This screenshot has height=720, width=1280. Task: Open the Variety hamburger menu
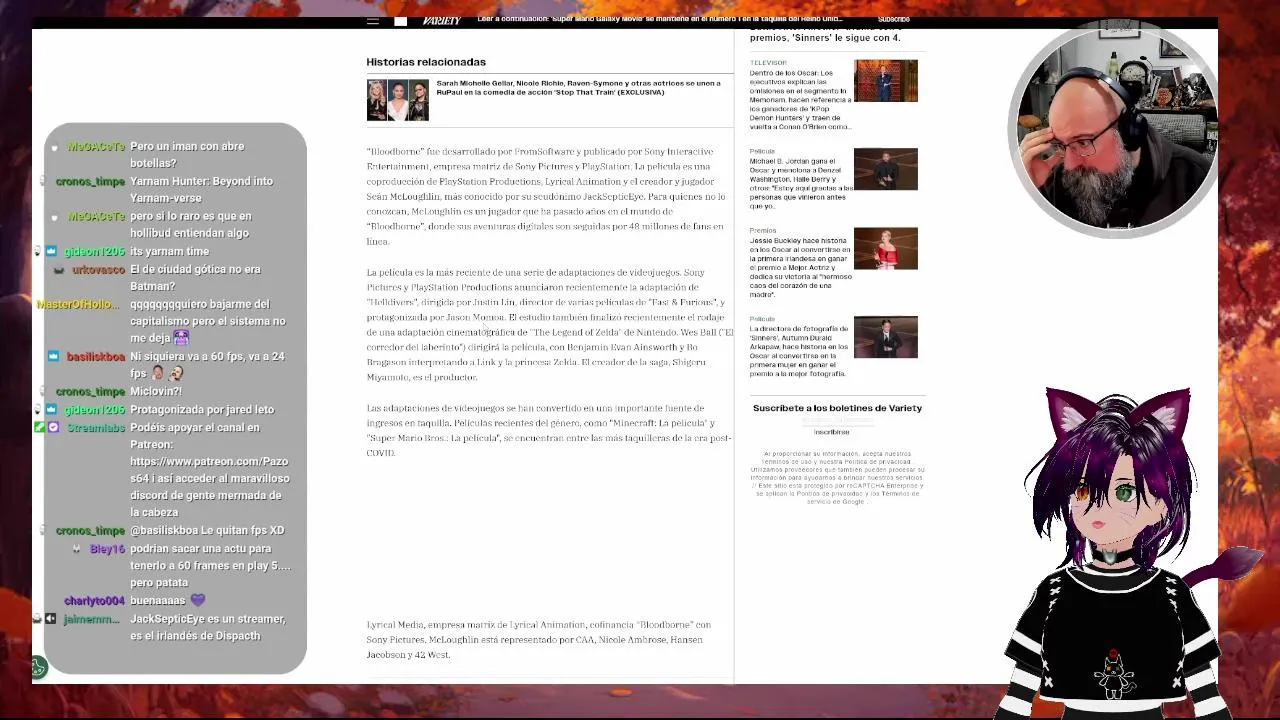[x=373, y=21]
